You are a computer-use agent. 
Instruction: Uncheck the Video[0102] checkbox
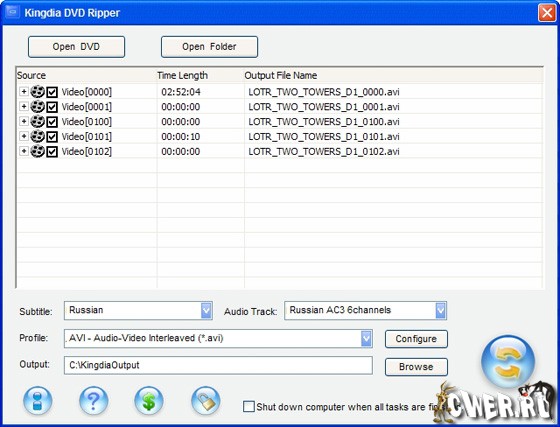(52, 152)
